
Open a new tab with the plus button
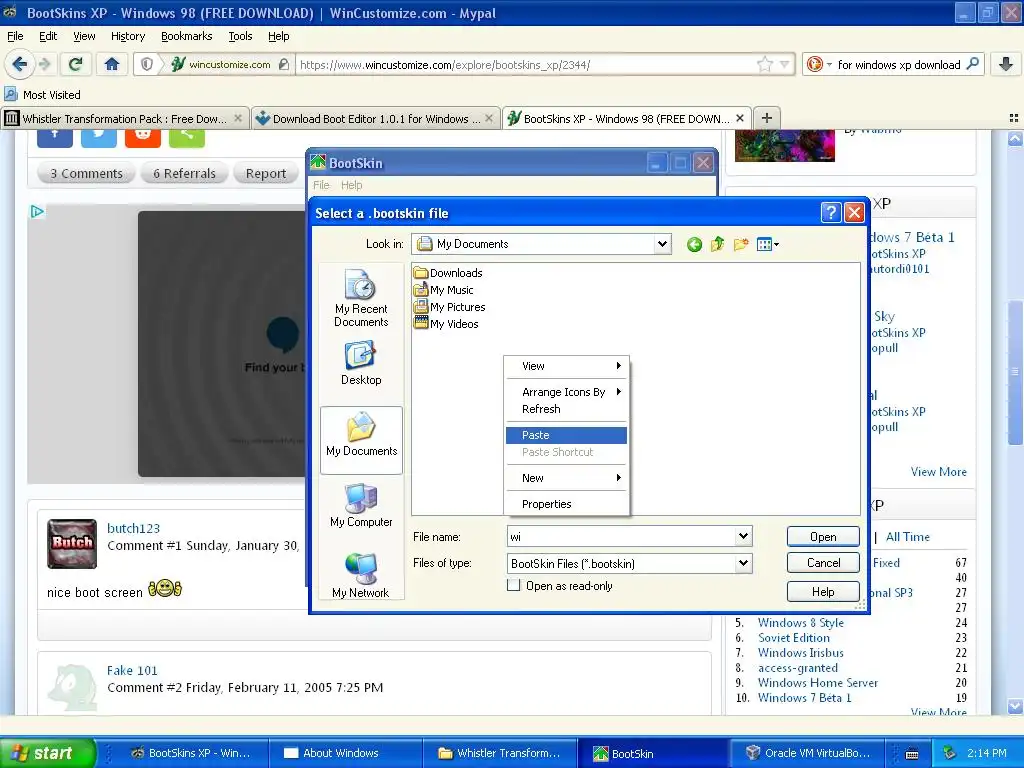point(767,118)
